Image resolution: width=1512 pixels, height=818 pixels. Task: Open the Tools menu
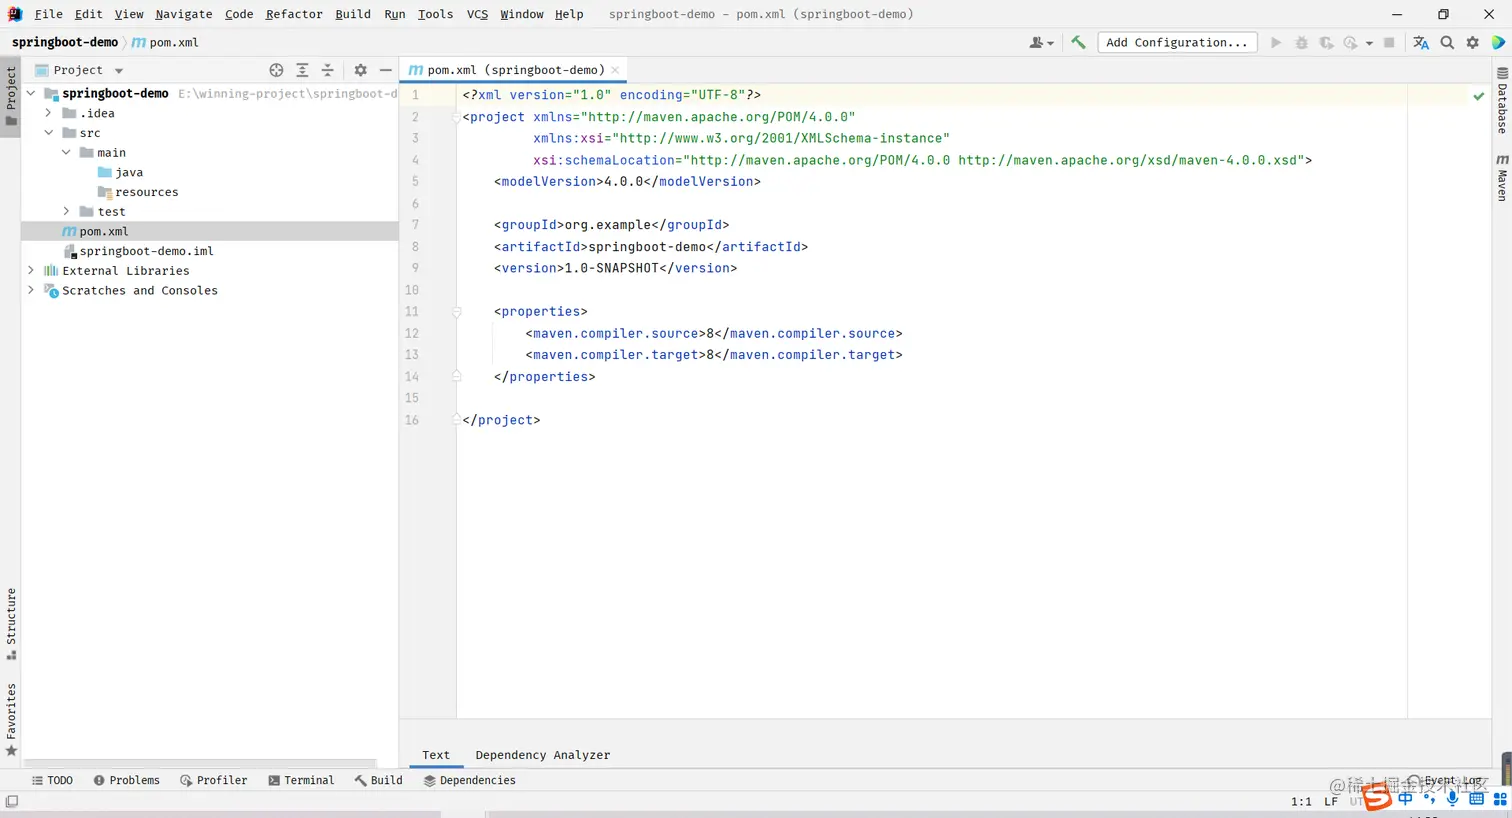[x=435, y=14]
